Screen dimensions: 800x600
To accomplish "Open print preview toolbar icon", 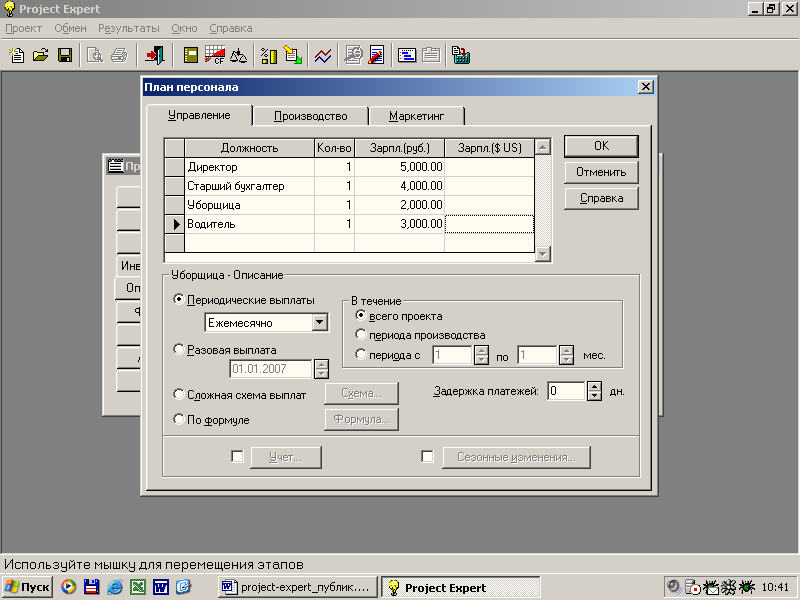I will 95,55.
